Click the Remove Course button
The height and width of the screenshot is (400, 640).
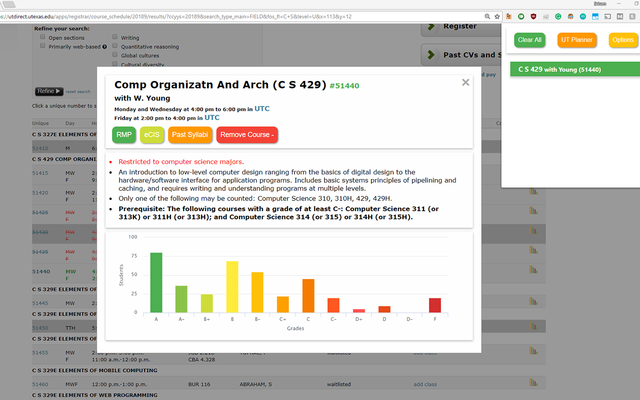coord(247,134)
